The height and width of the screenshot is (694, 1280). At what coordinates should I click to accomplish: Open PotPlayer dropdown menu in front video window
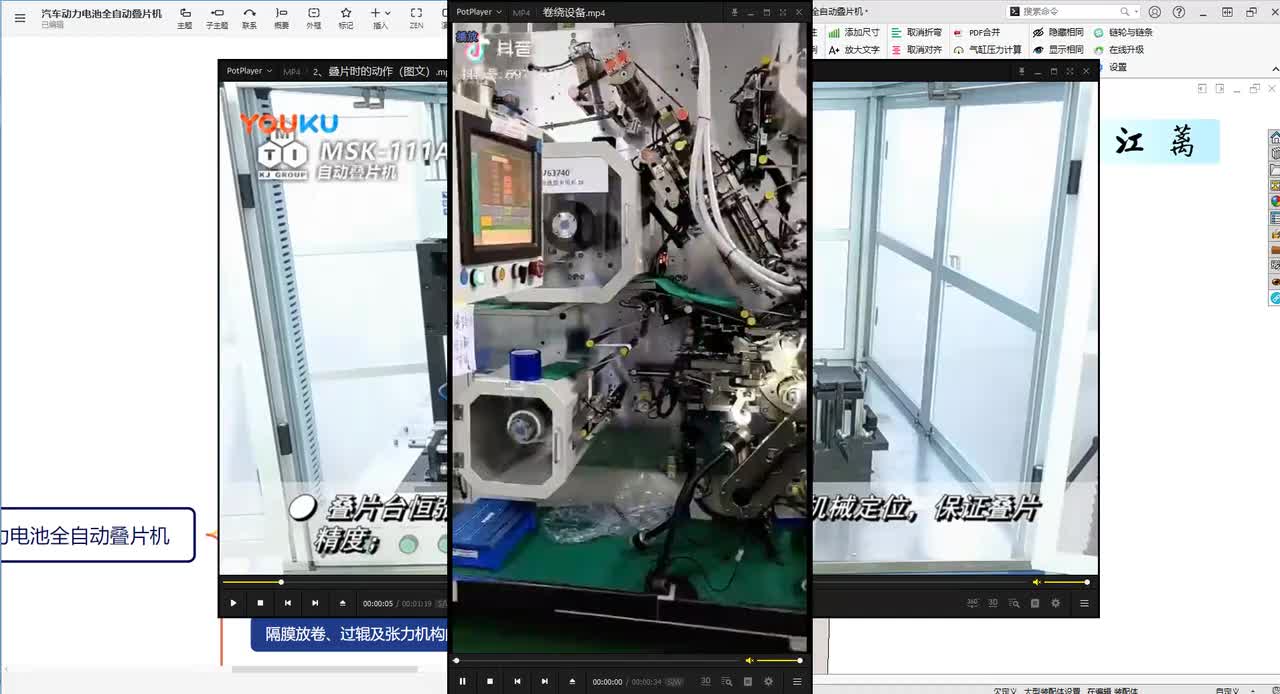(478, 12)
